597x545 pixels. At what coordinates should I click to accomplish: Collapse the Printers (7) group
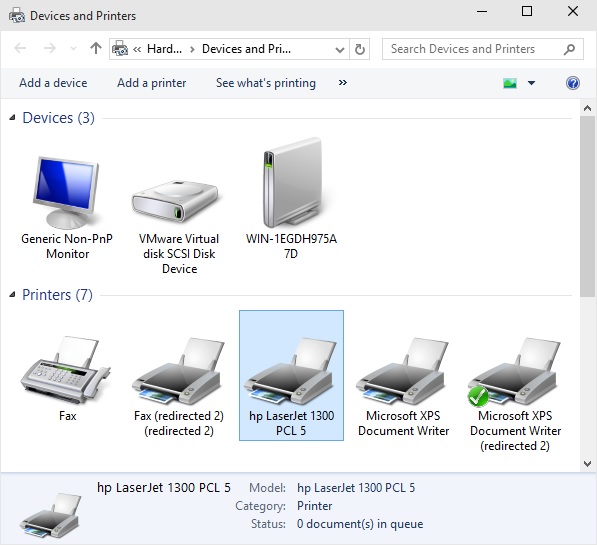[12, 294]
